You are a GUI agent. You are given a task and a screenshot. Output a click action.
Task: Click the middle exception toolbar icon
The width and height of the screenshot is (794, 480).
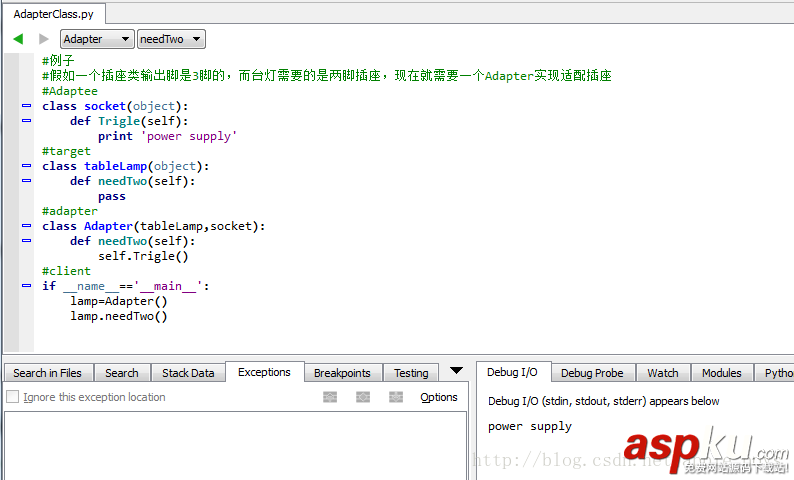[363, 397]
